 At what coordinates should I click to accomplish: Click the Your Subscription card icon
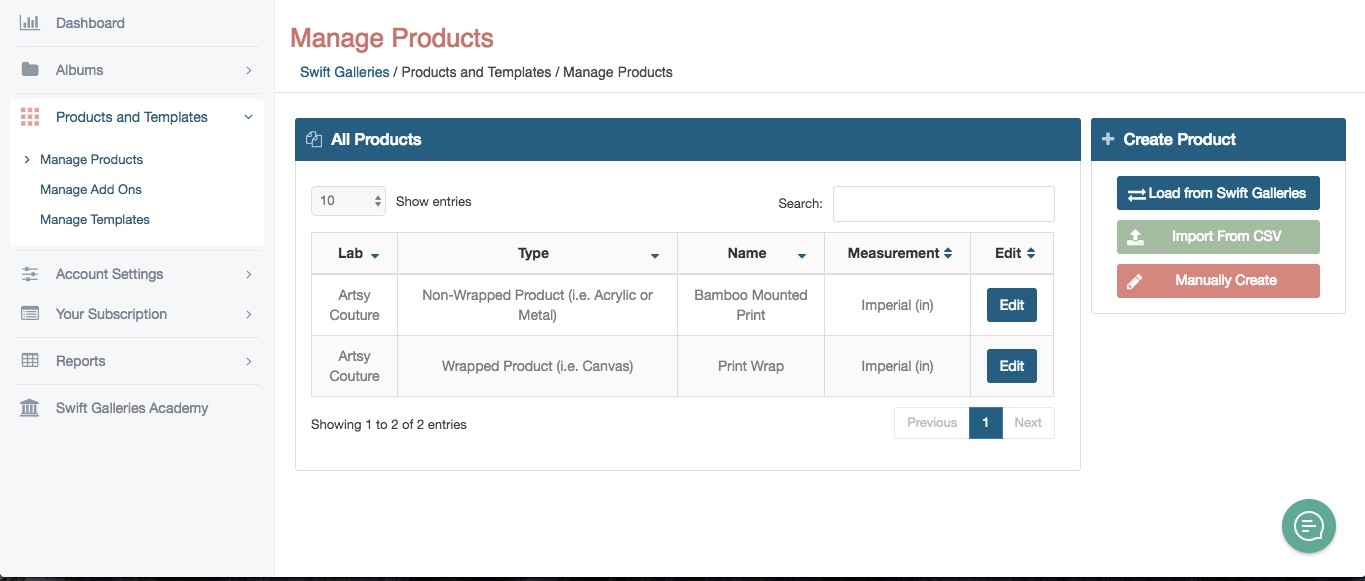[x=30, y=314]
